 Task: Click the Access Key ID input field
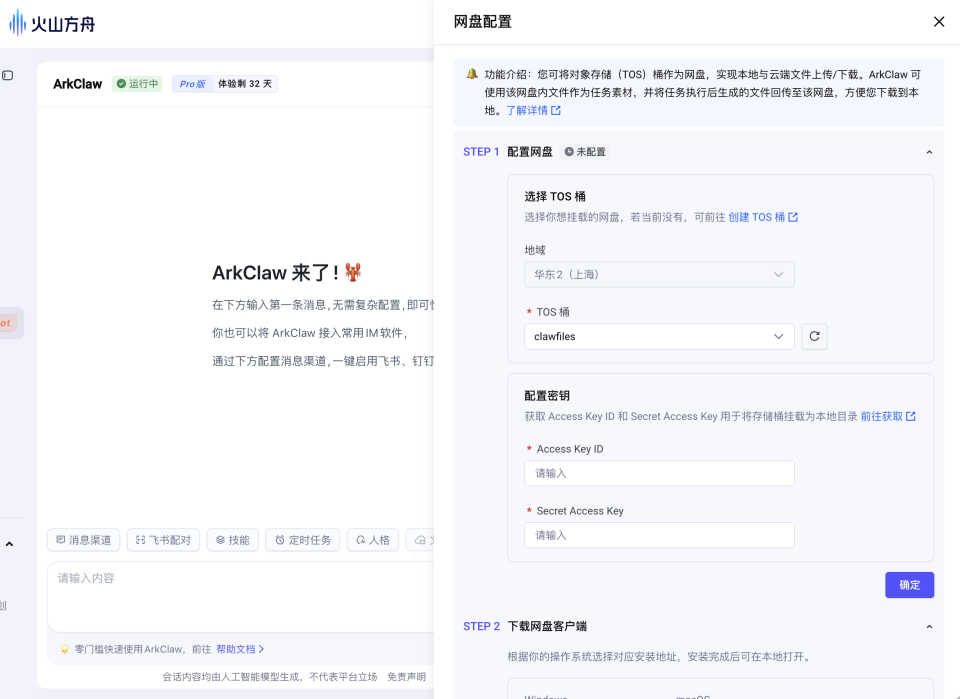coord(659,473)
